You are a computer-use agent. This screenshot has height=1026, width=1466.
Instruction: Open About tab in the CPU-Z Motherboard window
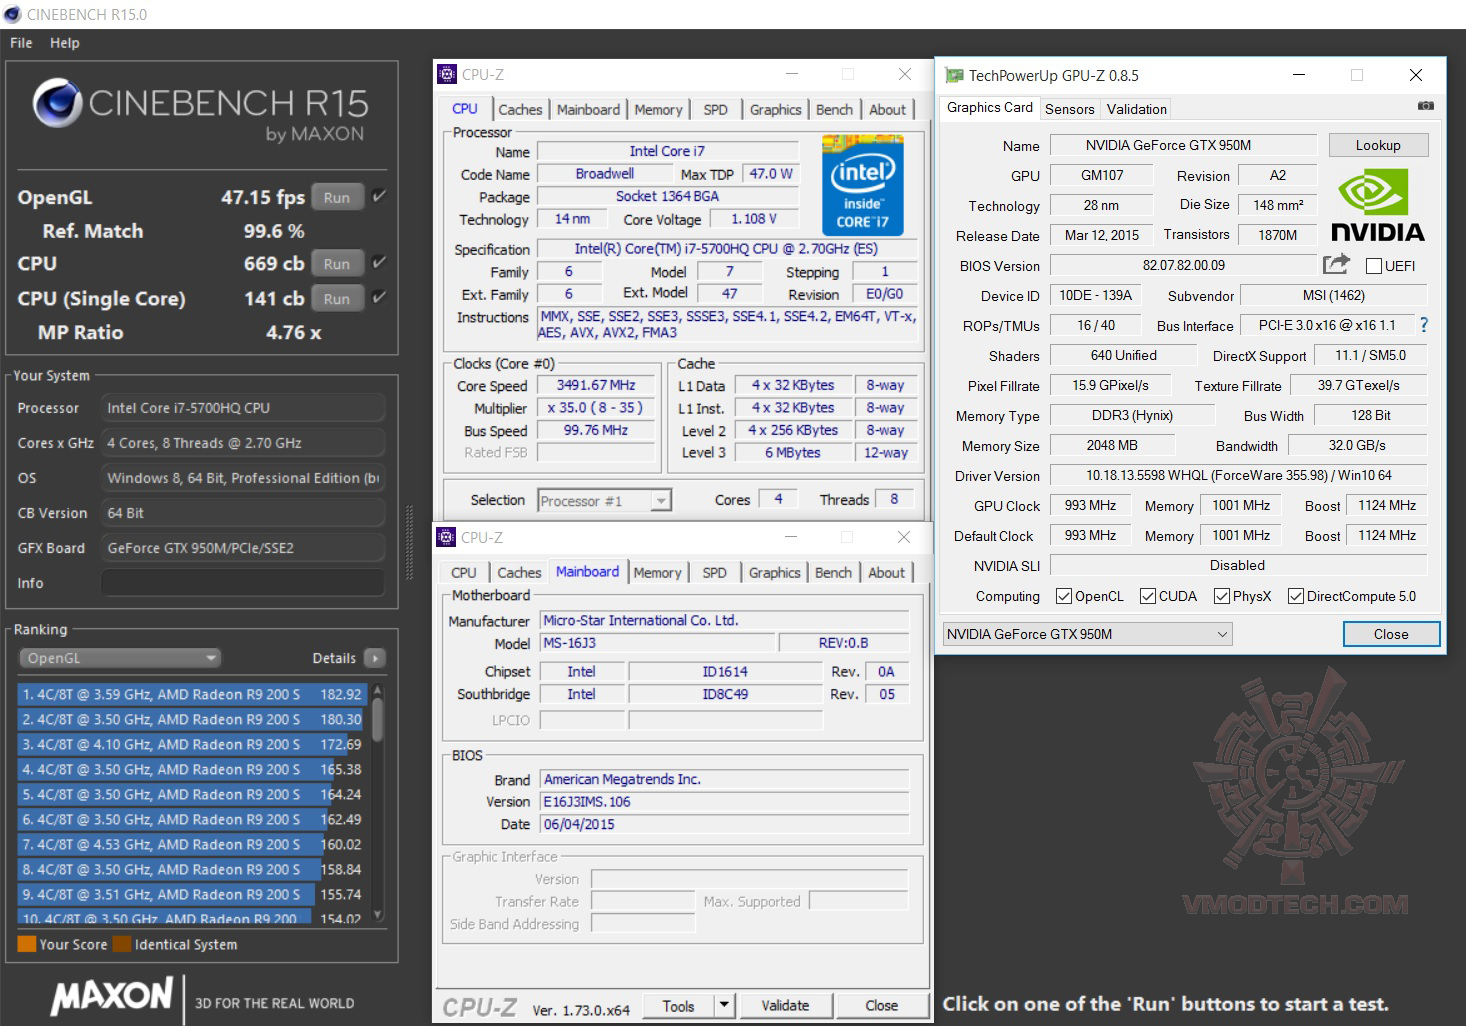pos(886,573)
